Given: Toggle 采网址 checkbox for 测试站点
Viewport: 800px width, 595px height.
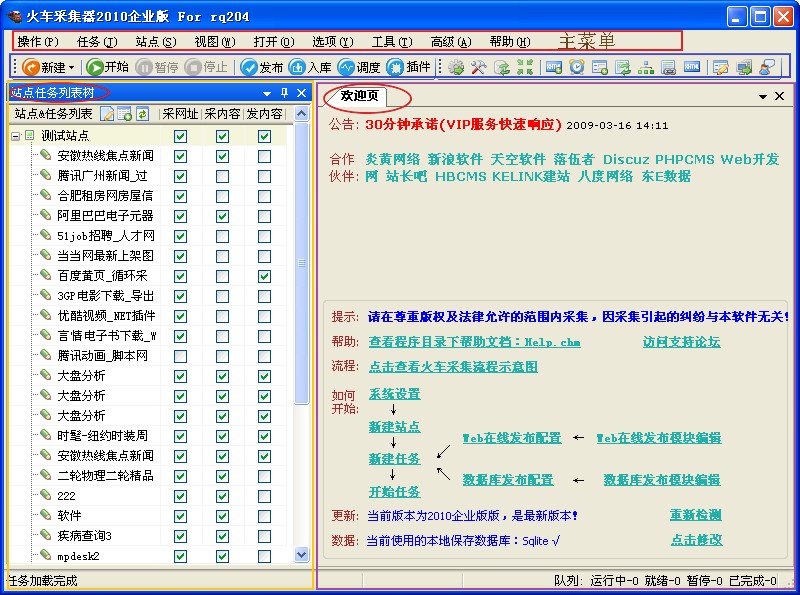Looking at the screenshot, I should click(180, 136).
